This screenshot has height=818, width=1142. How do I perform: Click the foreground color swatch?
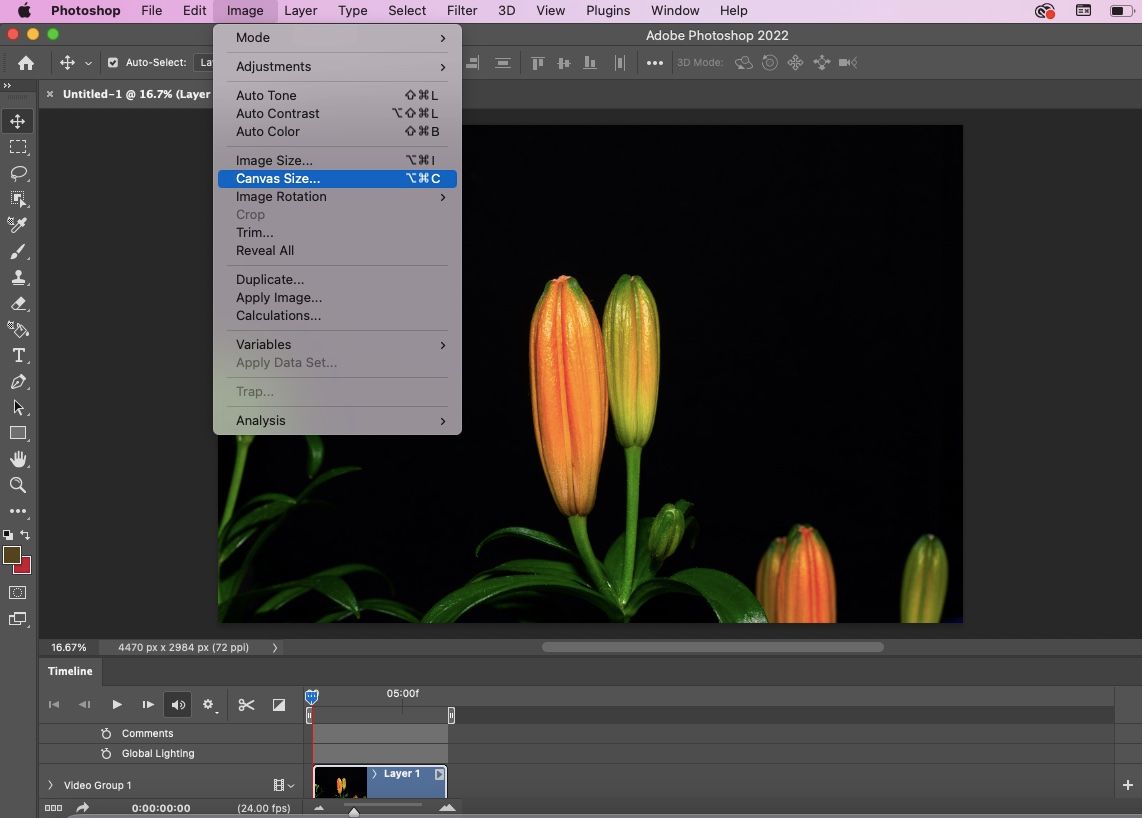[x=12, y=556]
